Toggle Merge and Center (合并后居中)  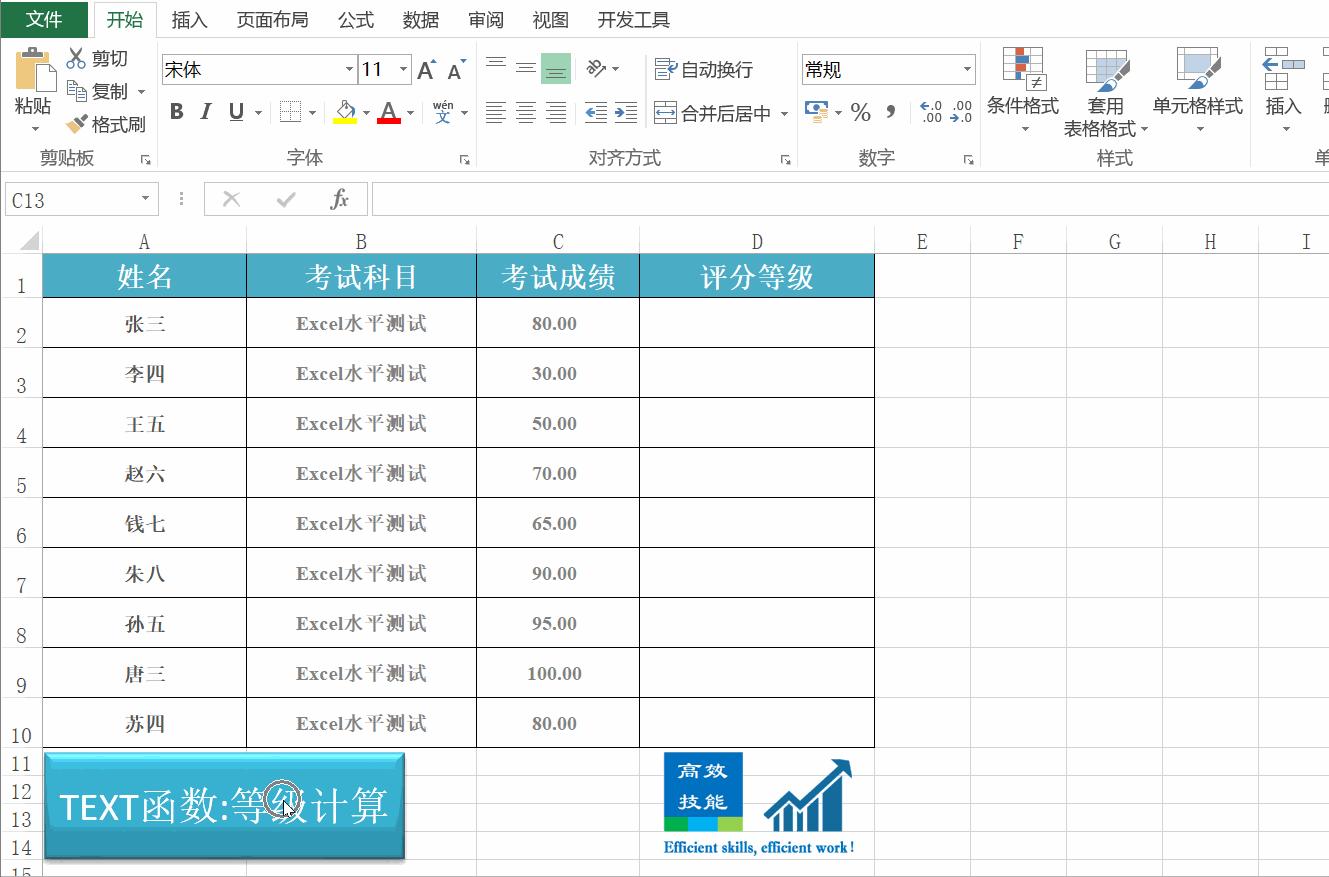(x=710, y=112)
